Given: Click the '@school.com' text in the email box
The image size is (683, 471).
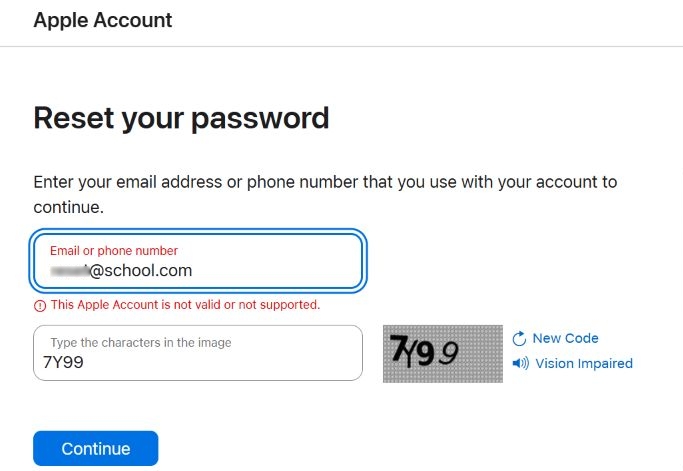Looking at the screenshot, I should 141,270.
